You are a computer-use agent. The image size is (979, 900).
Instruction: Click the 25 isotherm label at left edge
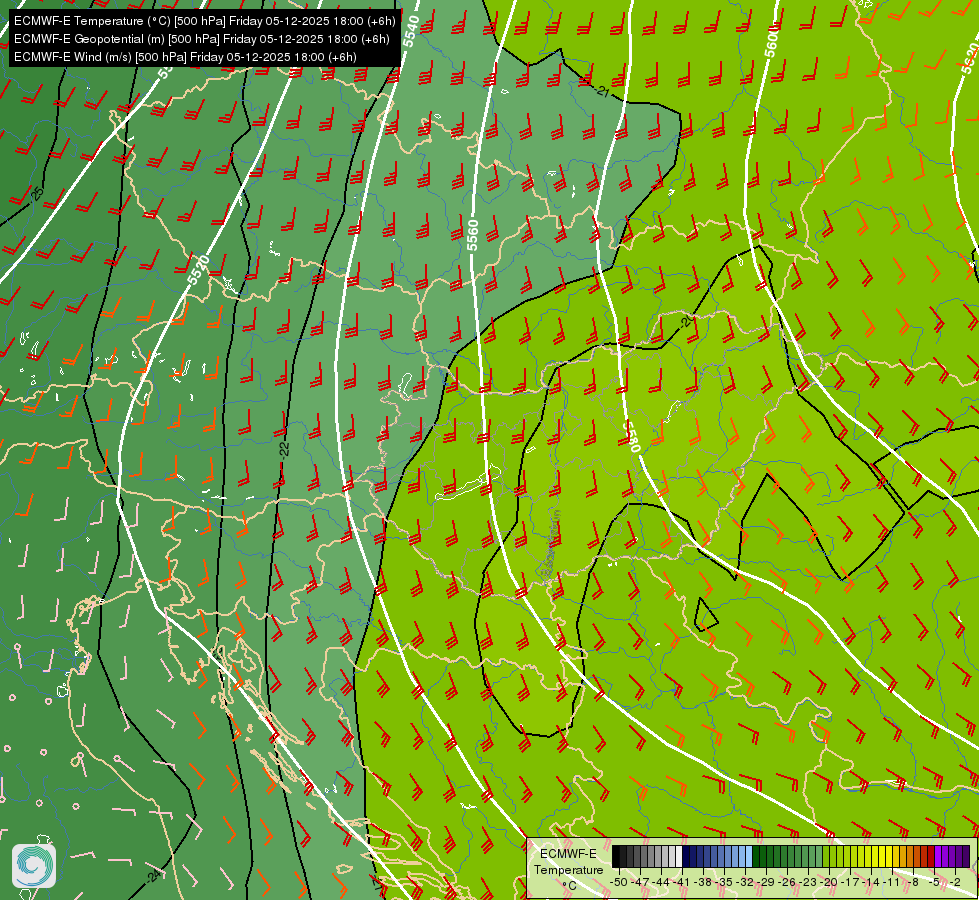coord(37,194)
